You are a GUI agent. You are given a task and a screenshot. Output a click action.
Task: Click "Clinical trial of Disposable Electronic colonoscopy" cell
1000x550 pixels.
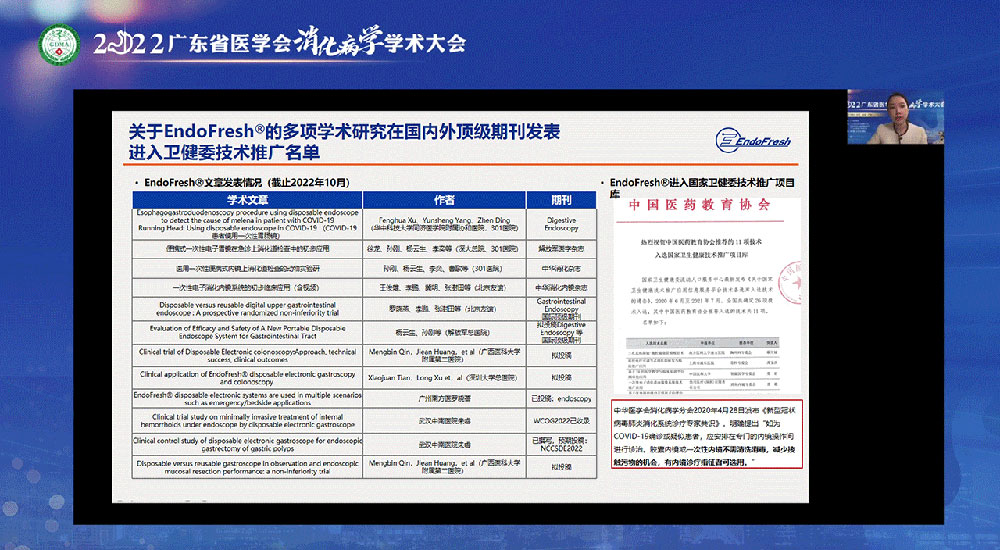(x=247, y=355)
